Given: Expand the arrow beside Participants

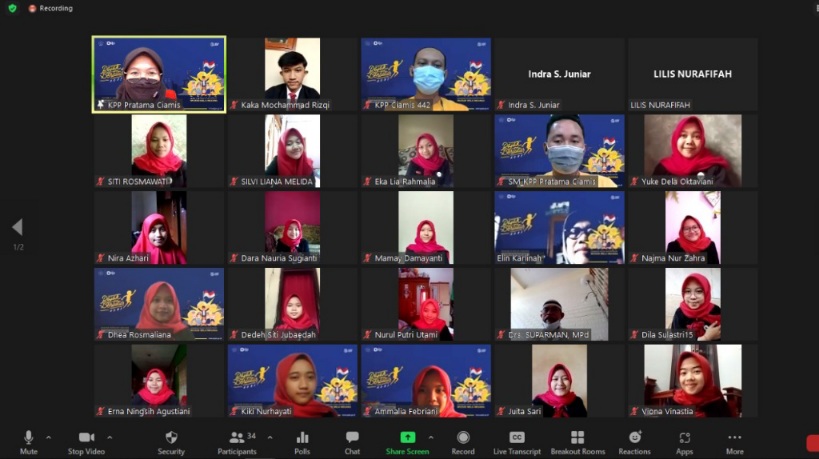Looking at the screenshot, I should [270, 437].
